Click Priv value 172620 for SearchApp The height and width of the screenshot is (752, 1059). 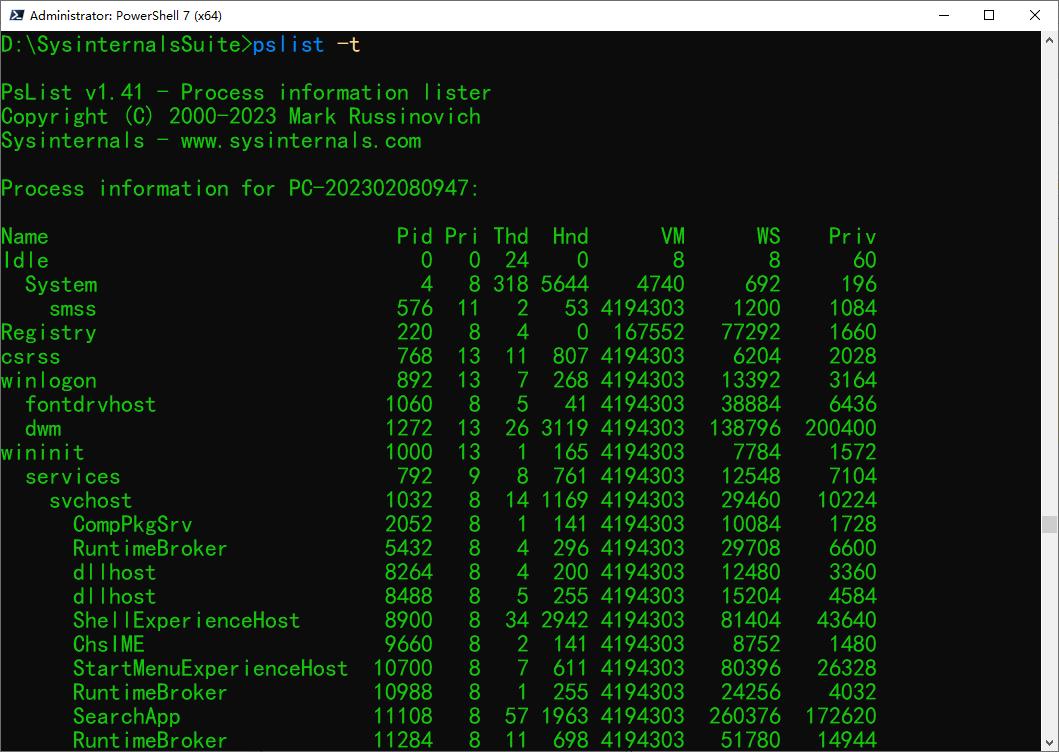pos(840,717)
